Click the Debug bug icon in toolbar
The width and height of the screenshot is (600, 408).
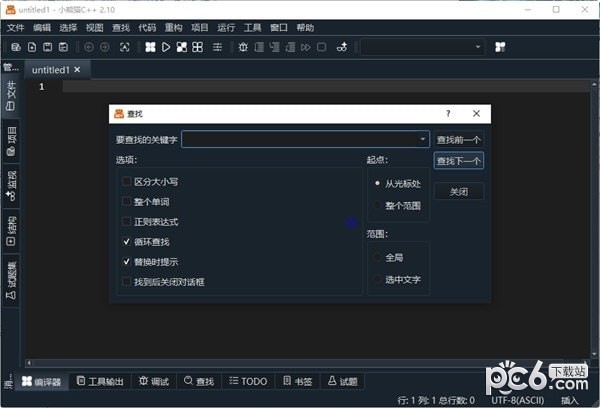(x=243, y=47)
